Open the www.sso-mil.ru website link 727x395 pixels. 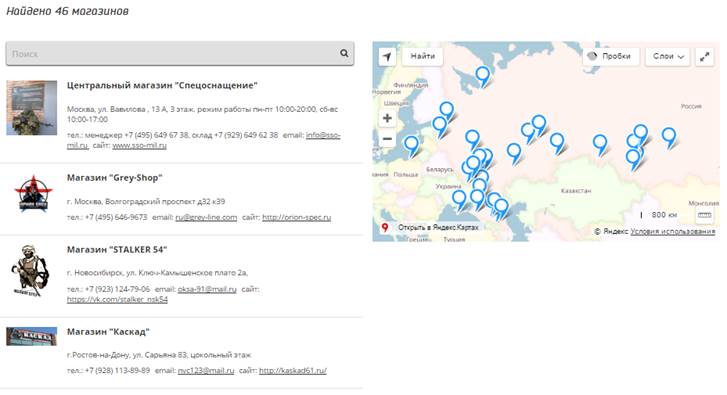[139, 146]
